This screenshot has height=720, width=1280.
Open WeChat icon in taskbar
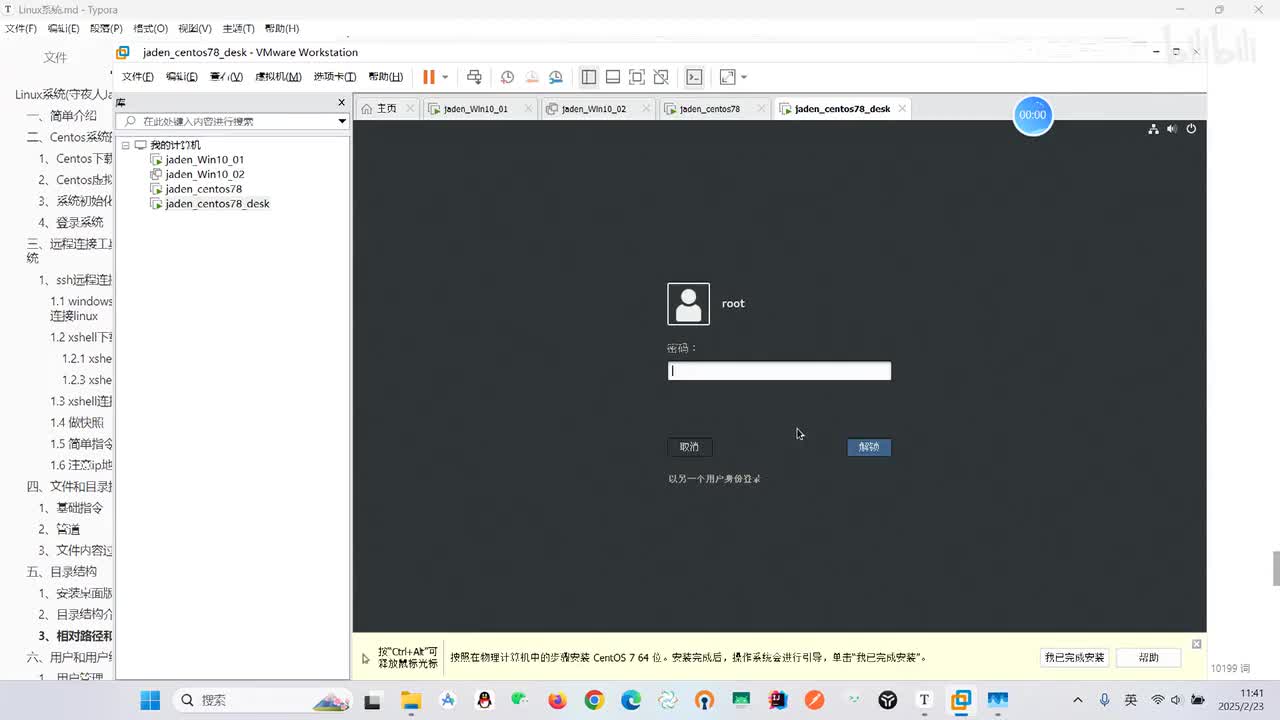pyautogui.click(x=520, y=700)
